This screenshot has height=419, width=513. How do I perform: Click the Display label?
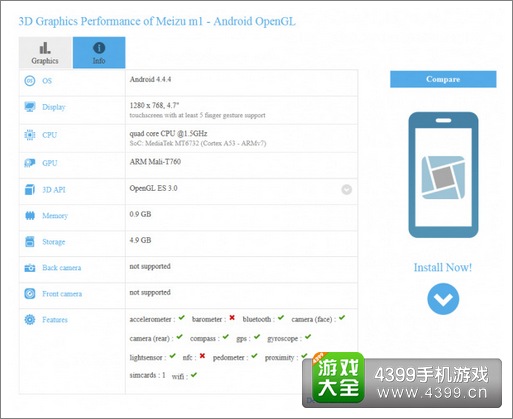[54, 107]
